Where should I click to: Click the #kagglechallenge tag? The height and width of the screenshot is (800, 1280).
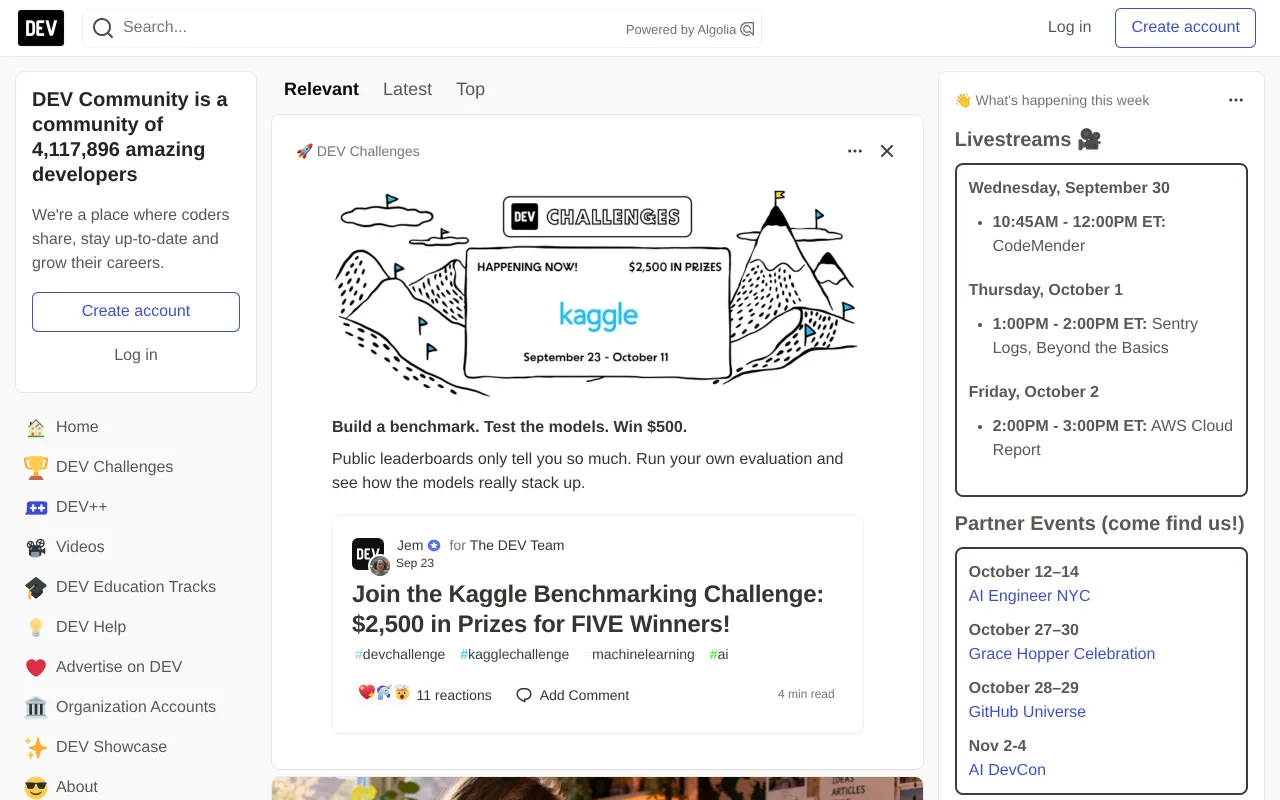click(x=514, y=654)
